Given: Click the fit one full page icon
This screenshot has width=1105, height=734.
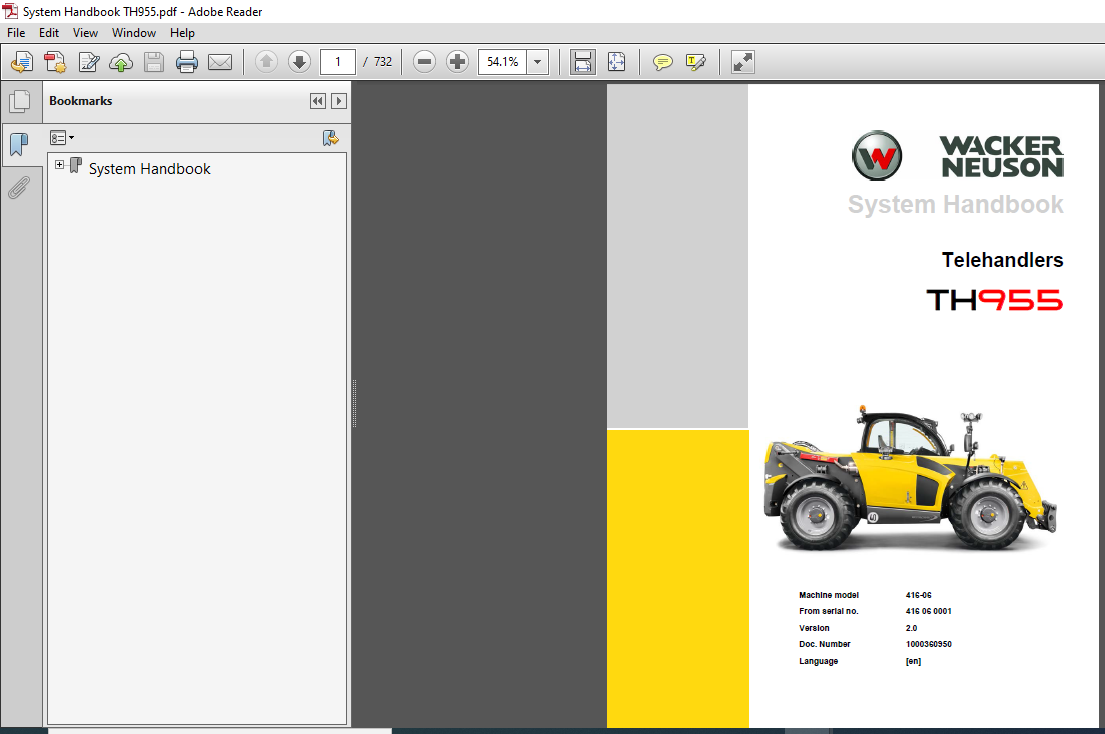Looking at the screenshot, I should [x=616, y=62].
